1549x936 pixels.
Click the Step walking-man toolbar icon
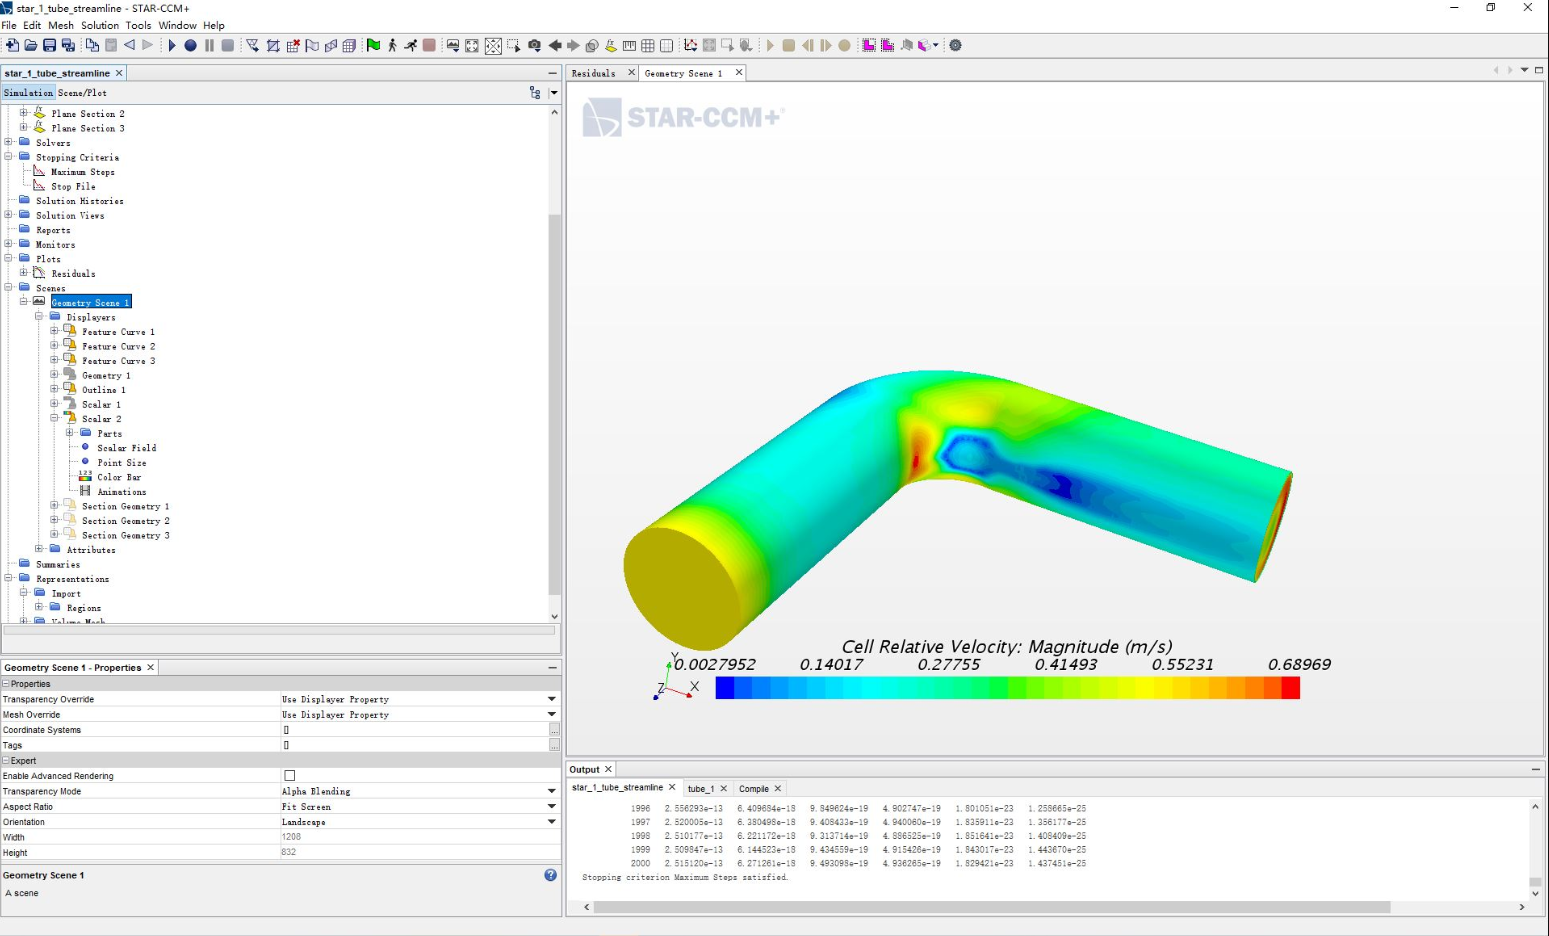pyautogui.click(x=392, y=45)
